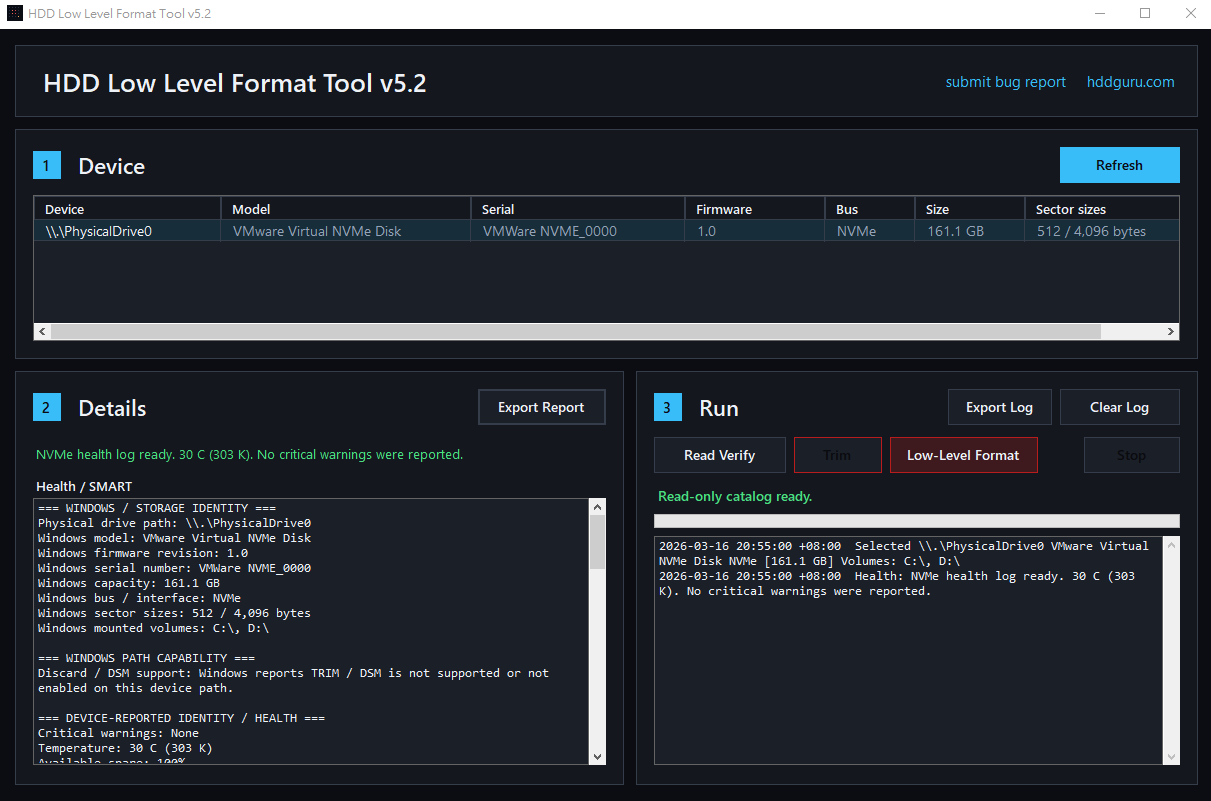Sort by the Model column header
Image resolution: width=1211 pixels, height=801 pixels.
click(345, 209)
